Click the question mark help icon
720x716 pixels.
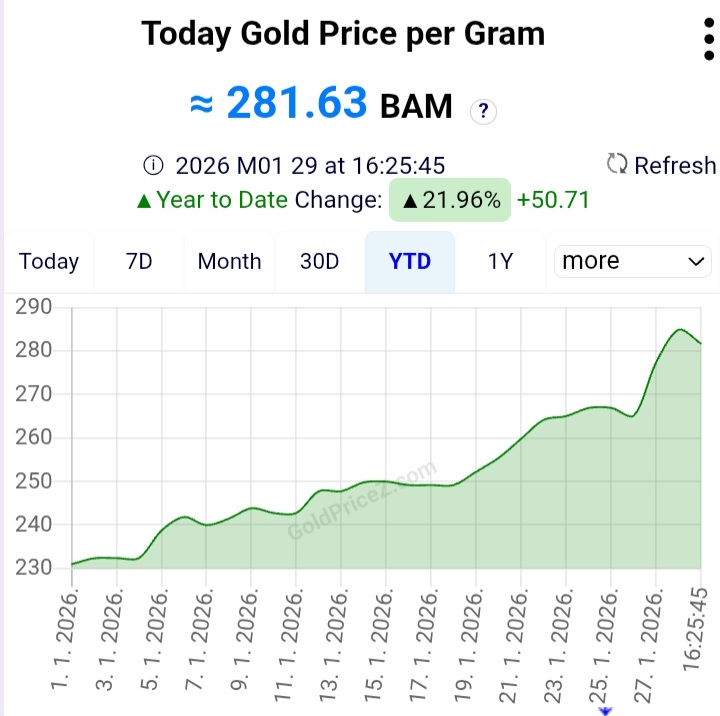(483, 111)
